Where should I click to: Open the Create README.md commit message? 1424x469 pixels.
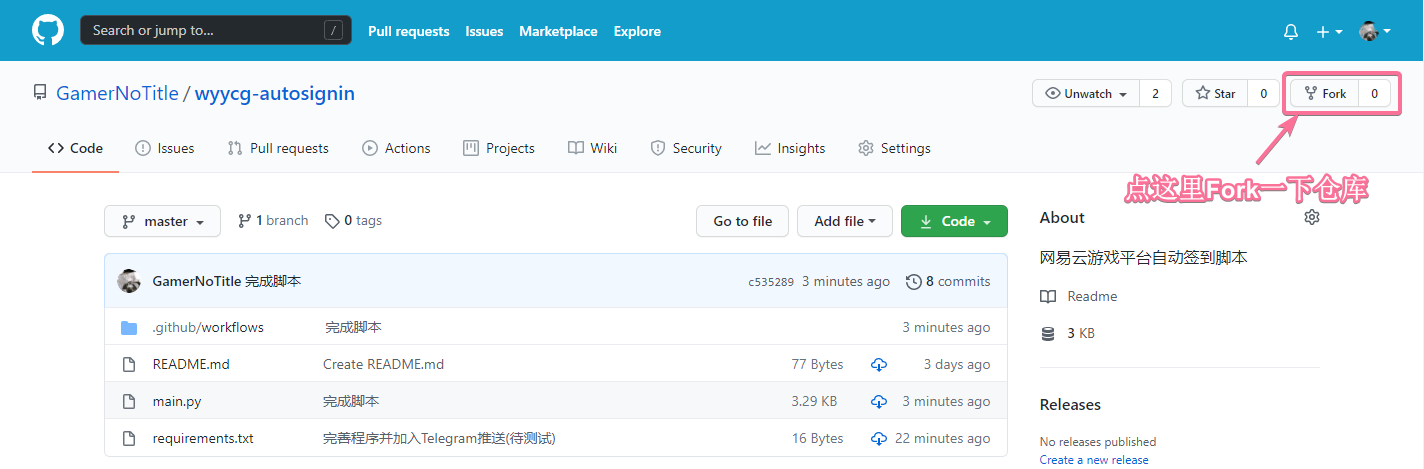tap(383, 364)
